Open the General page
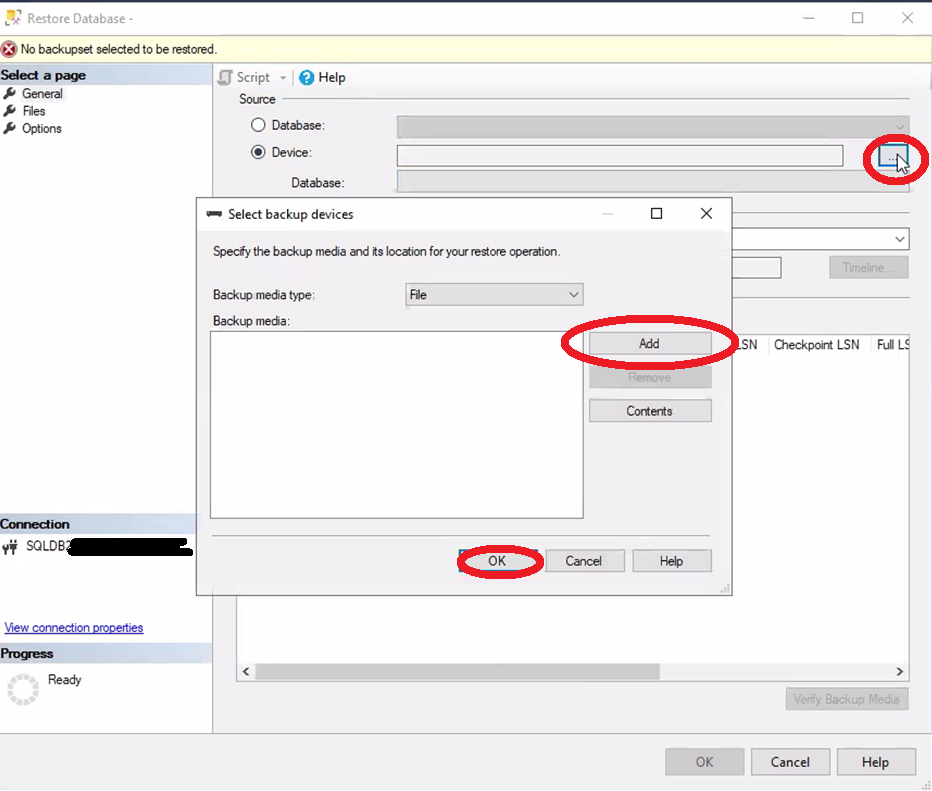The width and height of the screenshot is (932, 791). coord(42,94)
